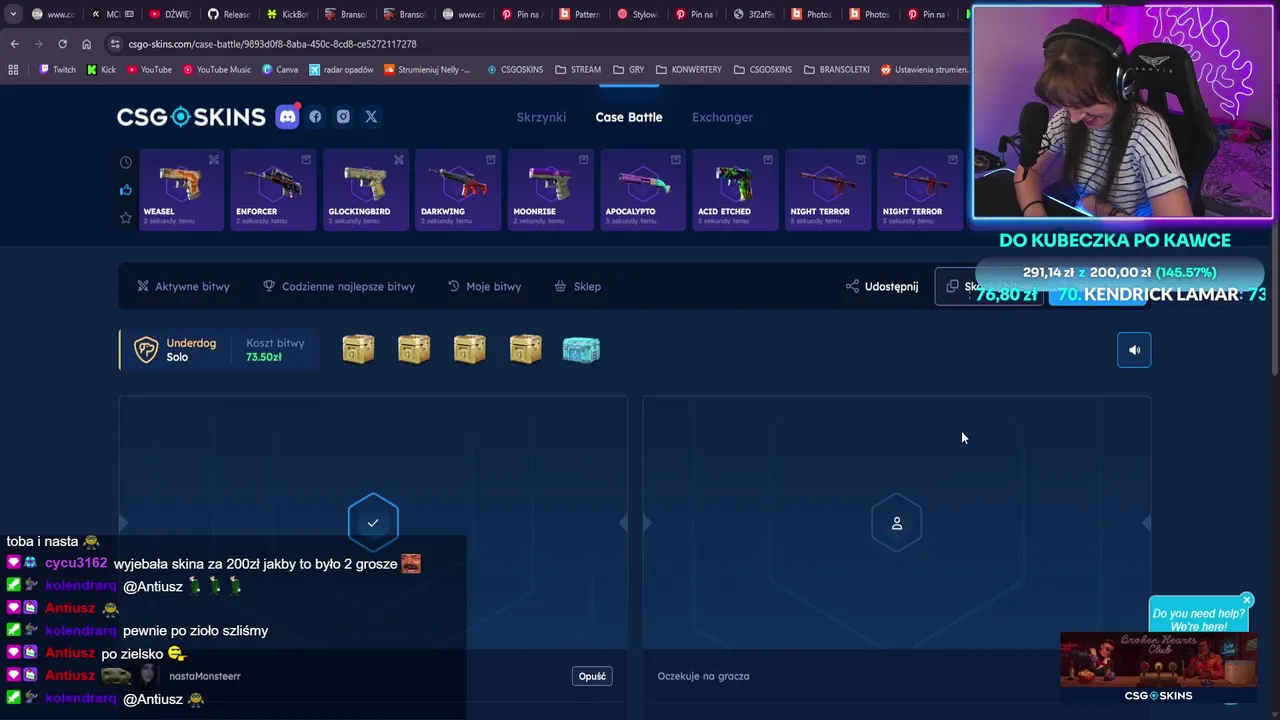This screenshot has height=720, width=1280.
Task: Click the GLOCKINGBIRD drop card
Action: 366,189
